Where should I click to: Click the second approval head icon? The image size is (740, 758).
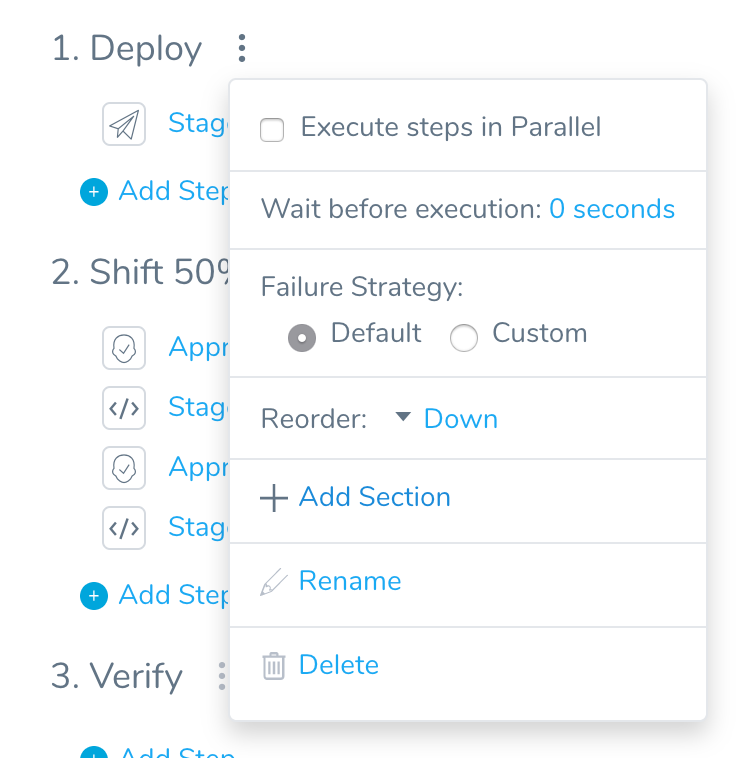[x=124, y=468]
